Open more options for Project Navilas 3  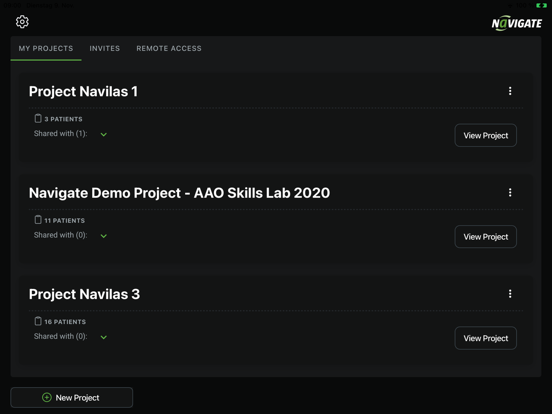(510, 294)
